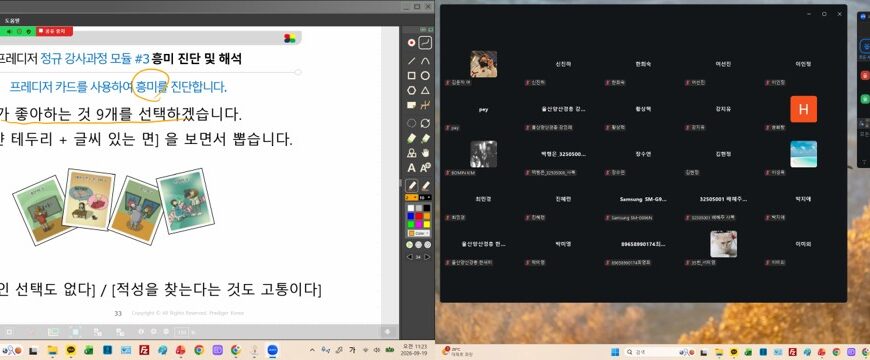Open the shapes group tool

click(x=412, y=153)
